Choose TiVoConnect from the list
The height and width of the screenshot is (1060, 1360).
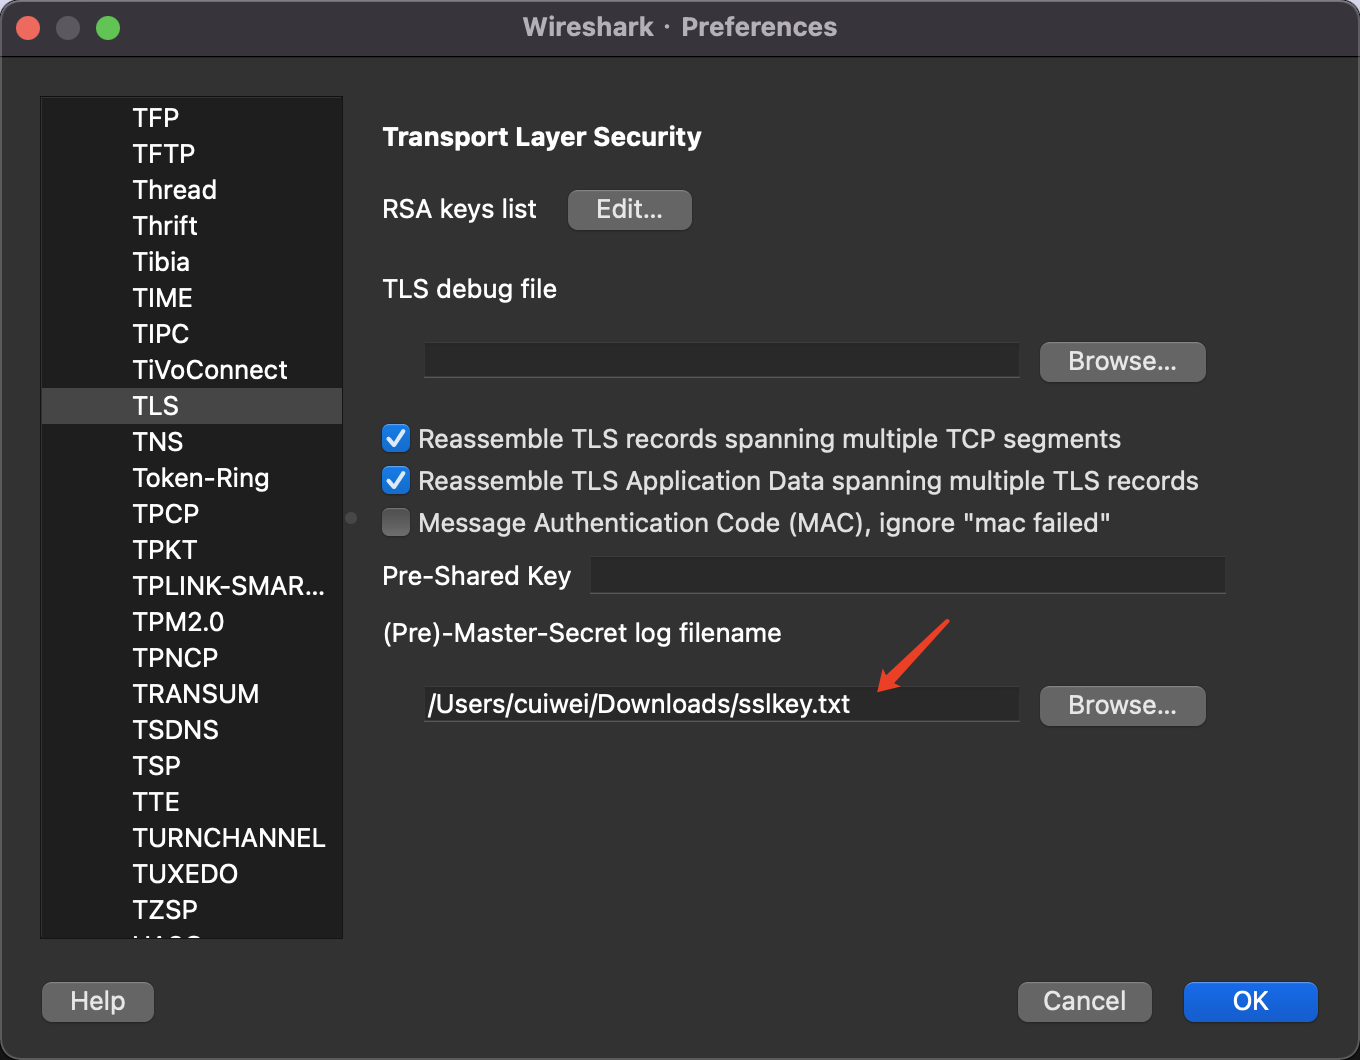(x=192, y=370)
